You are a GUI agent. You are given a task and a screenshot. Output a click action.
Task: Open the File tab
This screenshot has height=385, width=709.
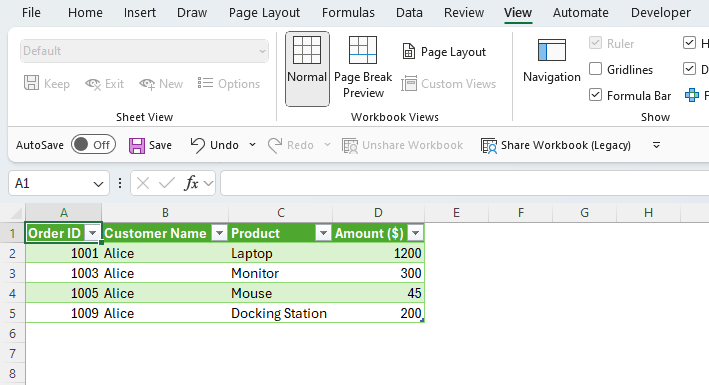pos(31,13)
